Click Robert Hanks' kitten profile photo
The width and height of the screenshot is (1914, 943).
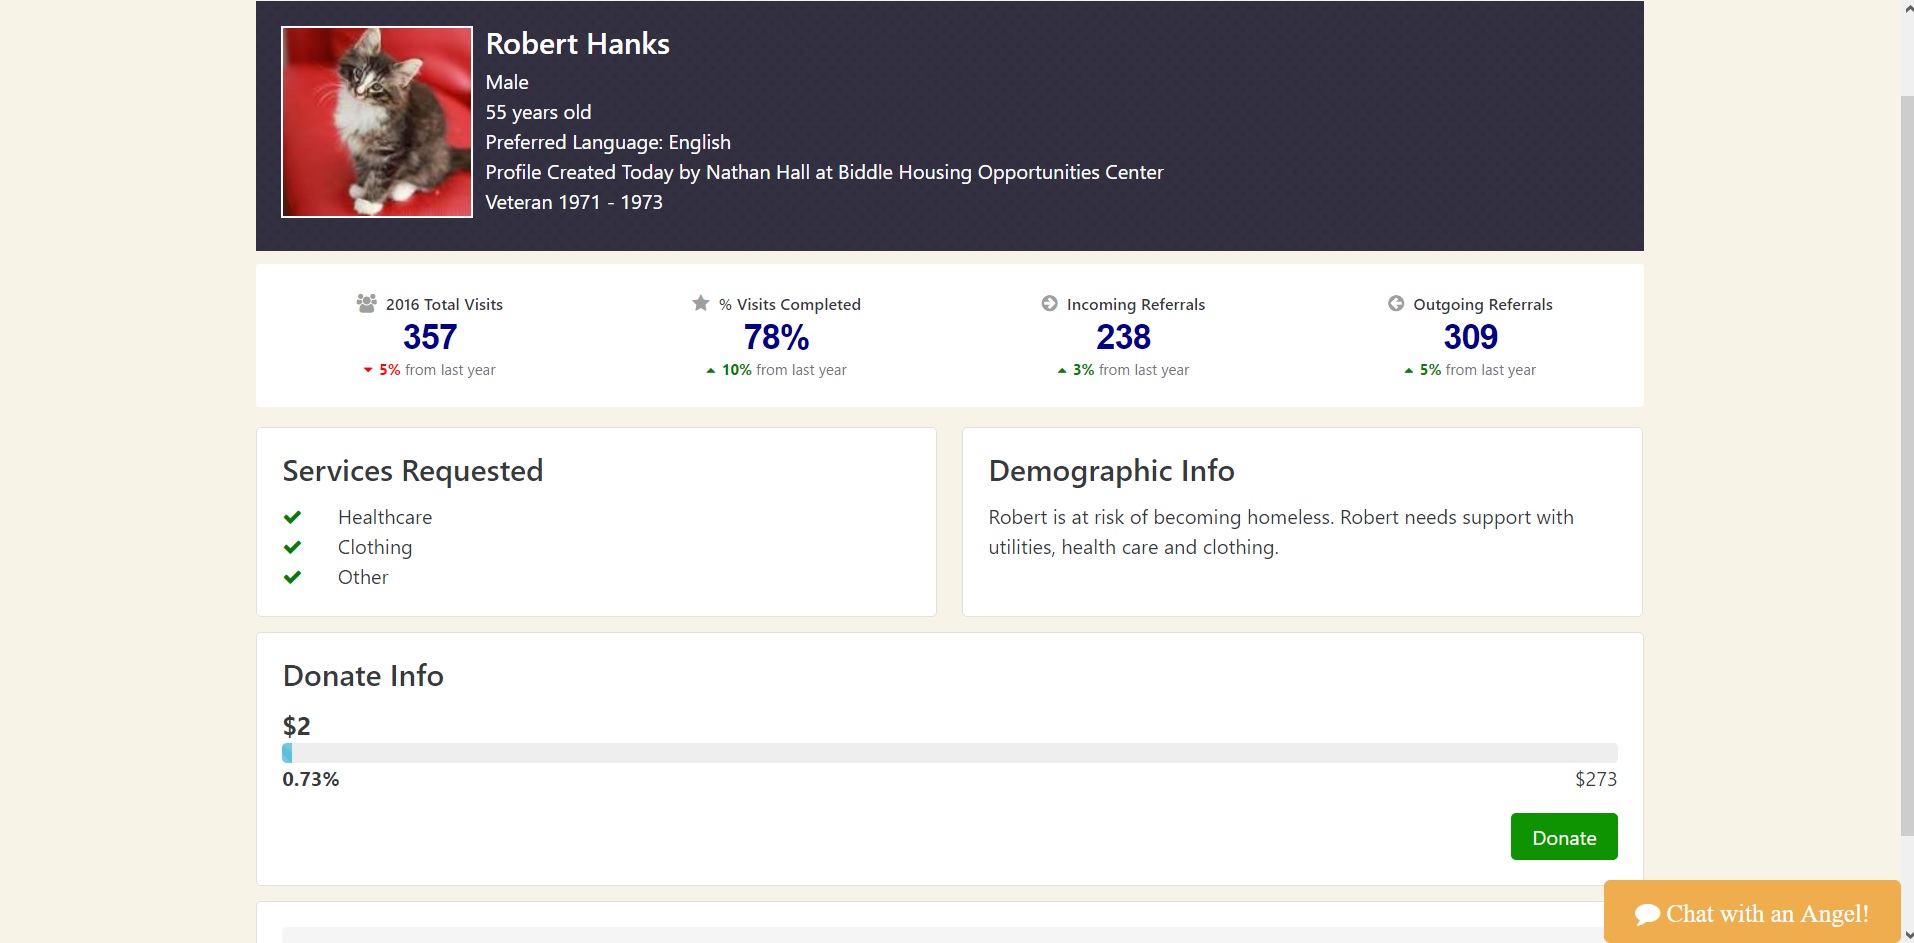pyautogui.click(x=377, y=122)
